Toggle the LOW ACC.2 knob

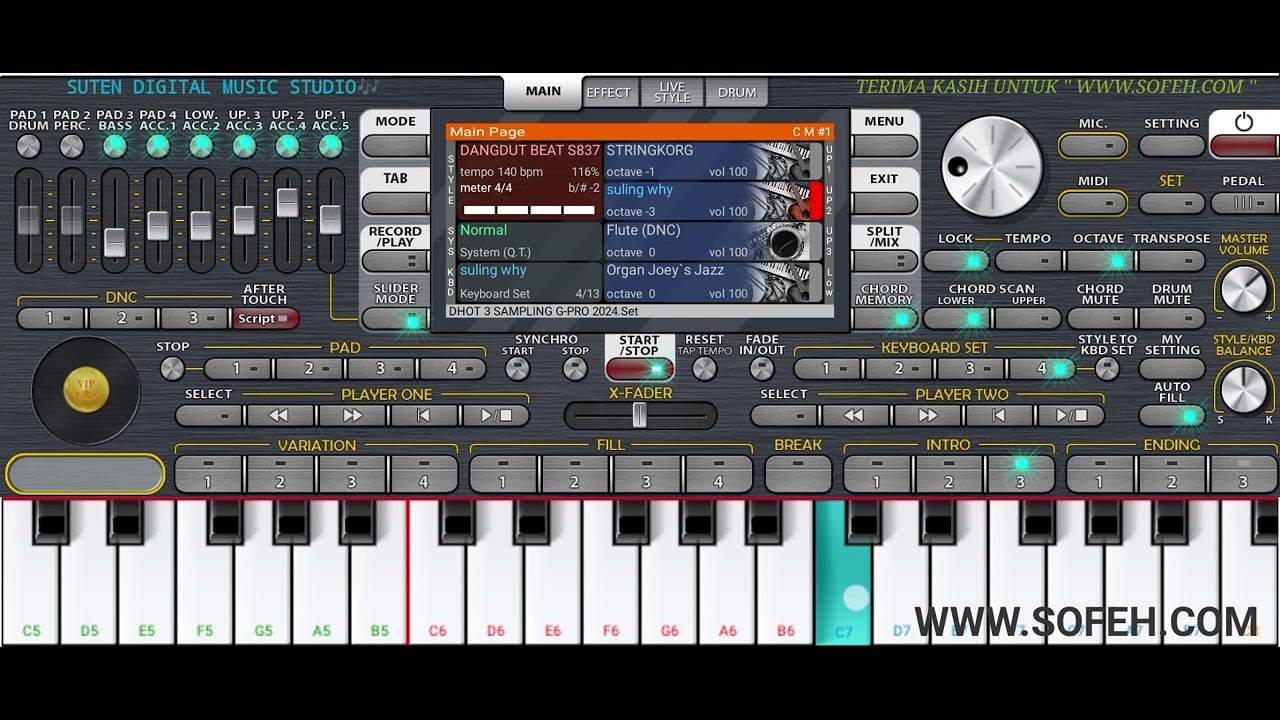pos(201,146)
